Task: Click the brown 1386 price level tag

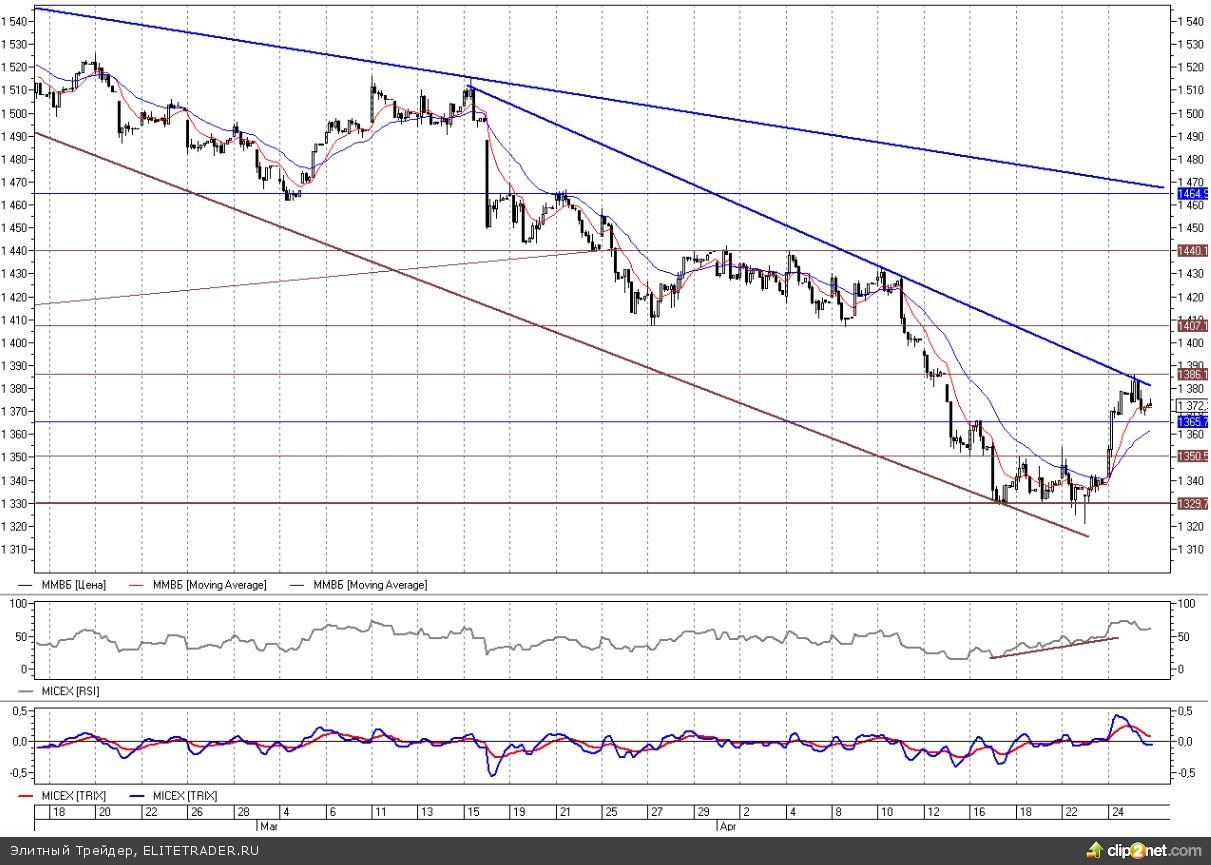Action: point(1192,374)
